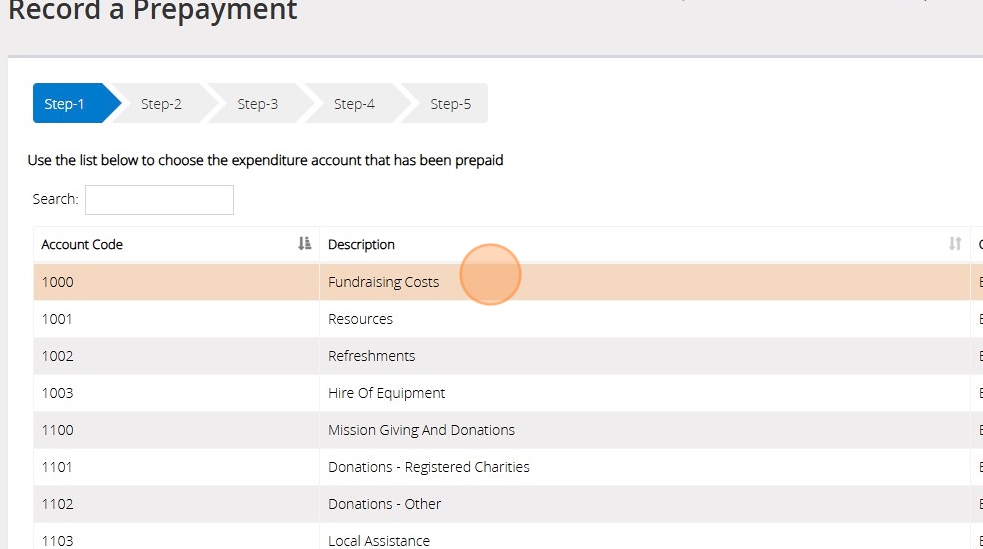Viewport: 983px width, 549px height.
Task: Focus the Search input field
Action: [x=159, y=200]
